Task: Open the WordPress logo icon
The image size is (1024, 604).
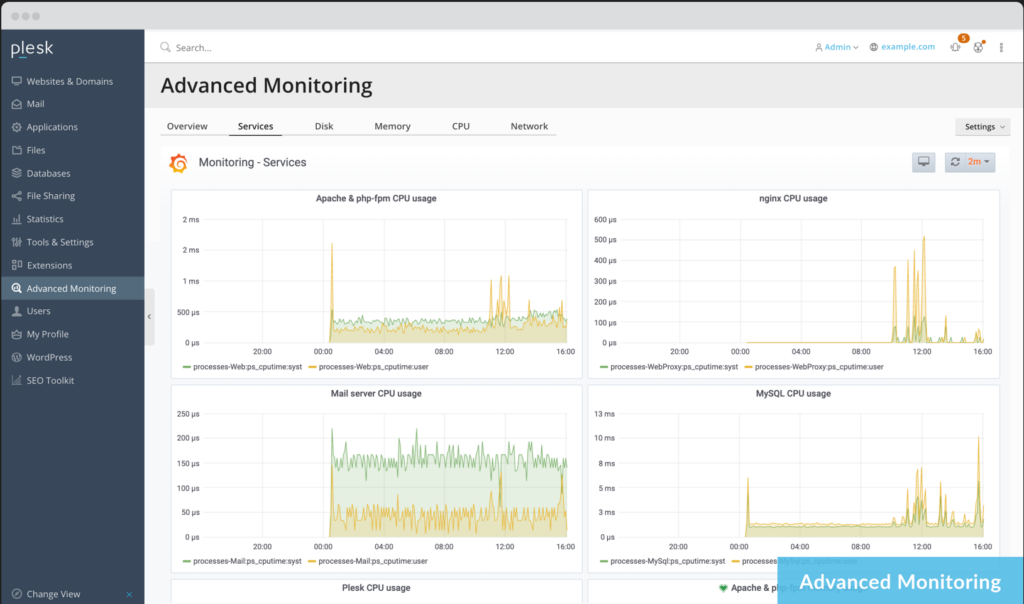Action: tap(16, 357)
